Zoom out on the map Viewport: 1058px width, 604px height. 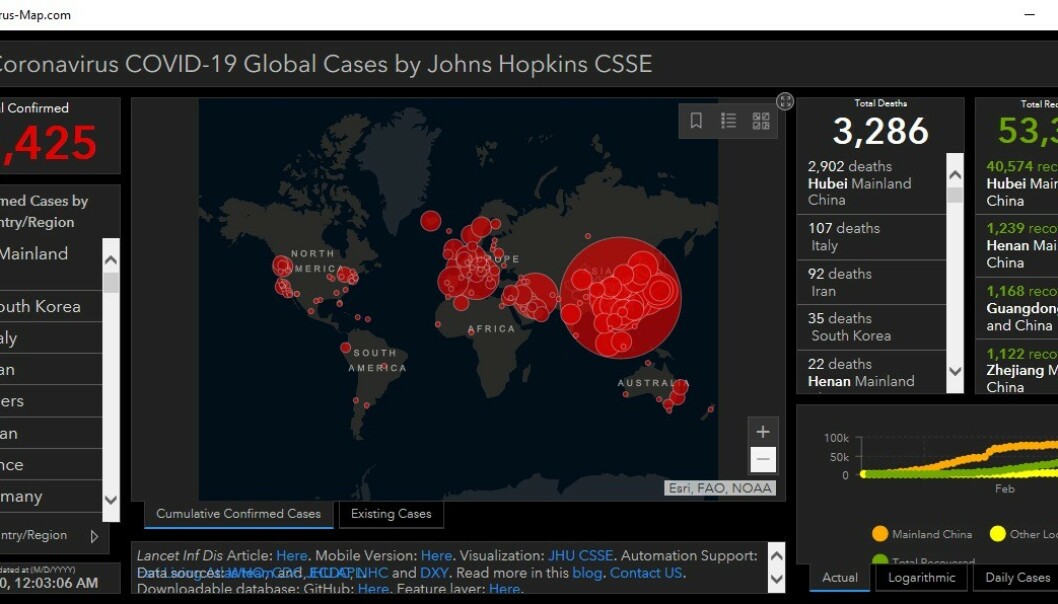tap(763, 460)
